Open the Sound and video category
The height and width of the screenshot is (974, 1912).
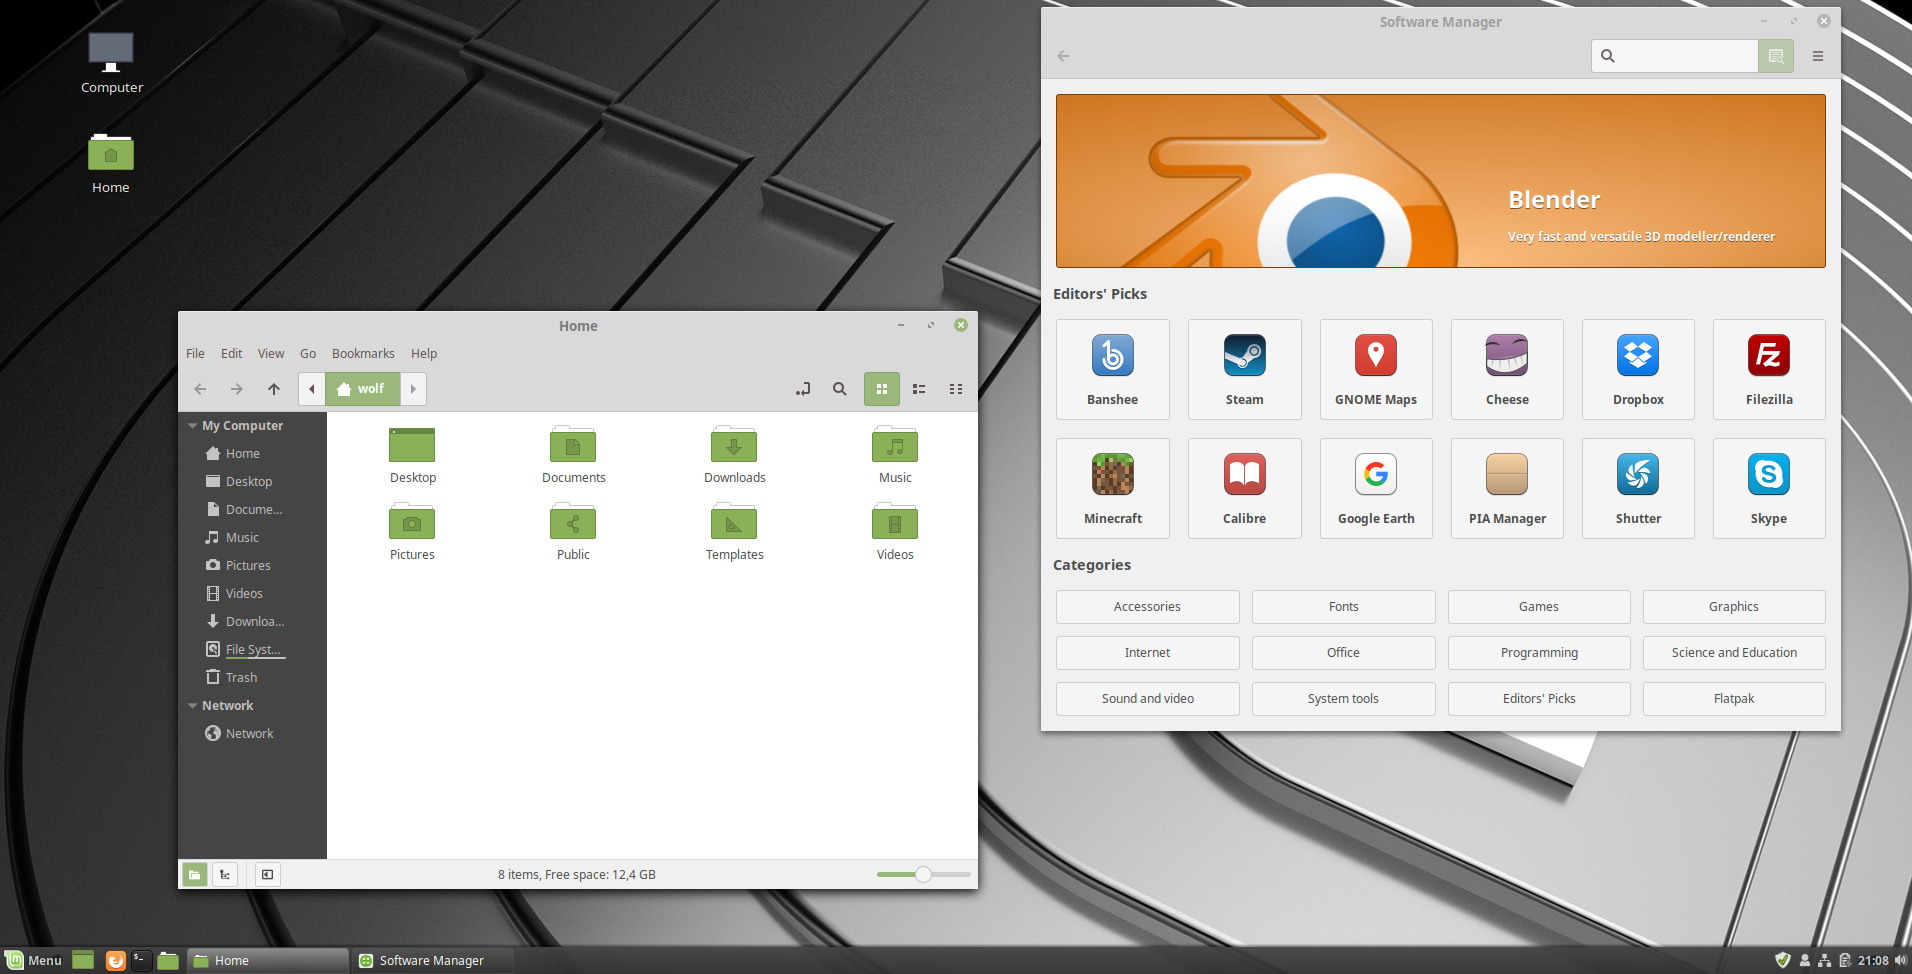coord(1147,699)
